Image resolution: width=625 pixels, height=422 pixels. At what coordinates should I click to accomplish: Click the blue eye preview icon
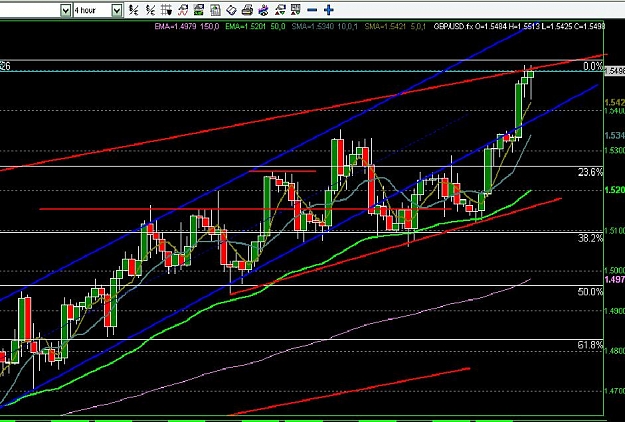coord(263,10)
